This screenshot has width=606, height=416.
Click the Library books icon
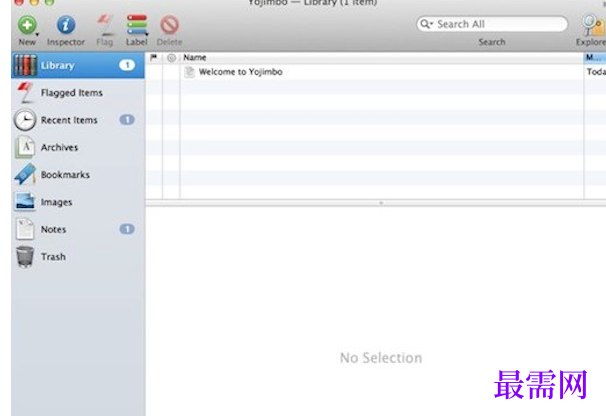click(x=25, y=65)
